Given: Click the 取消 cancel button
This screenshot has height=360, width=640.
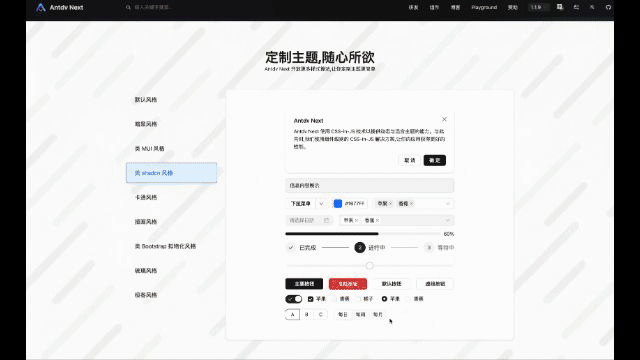Looking at the screenshot, I should pyautogui.click(x=409, y=160).
